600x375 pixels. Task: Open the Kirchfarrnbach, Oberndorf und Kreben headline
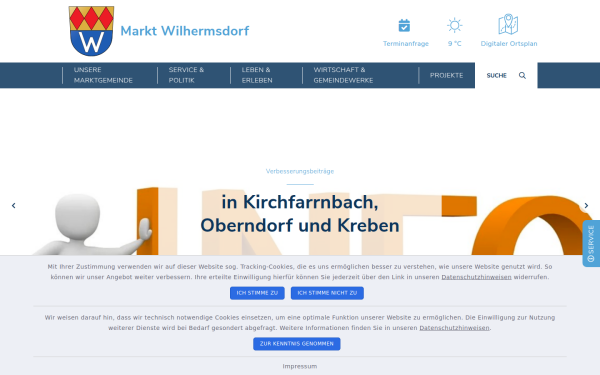pos(300,214)
